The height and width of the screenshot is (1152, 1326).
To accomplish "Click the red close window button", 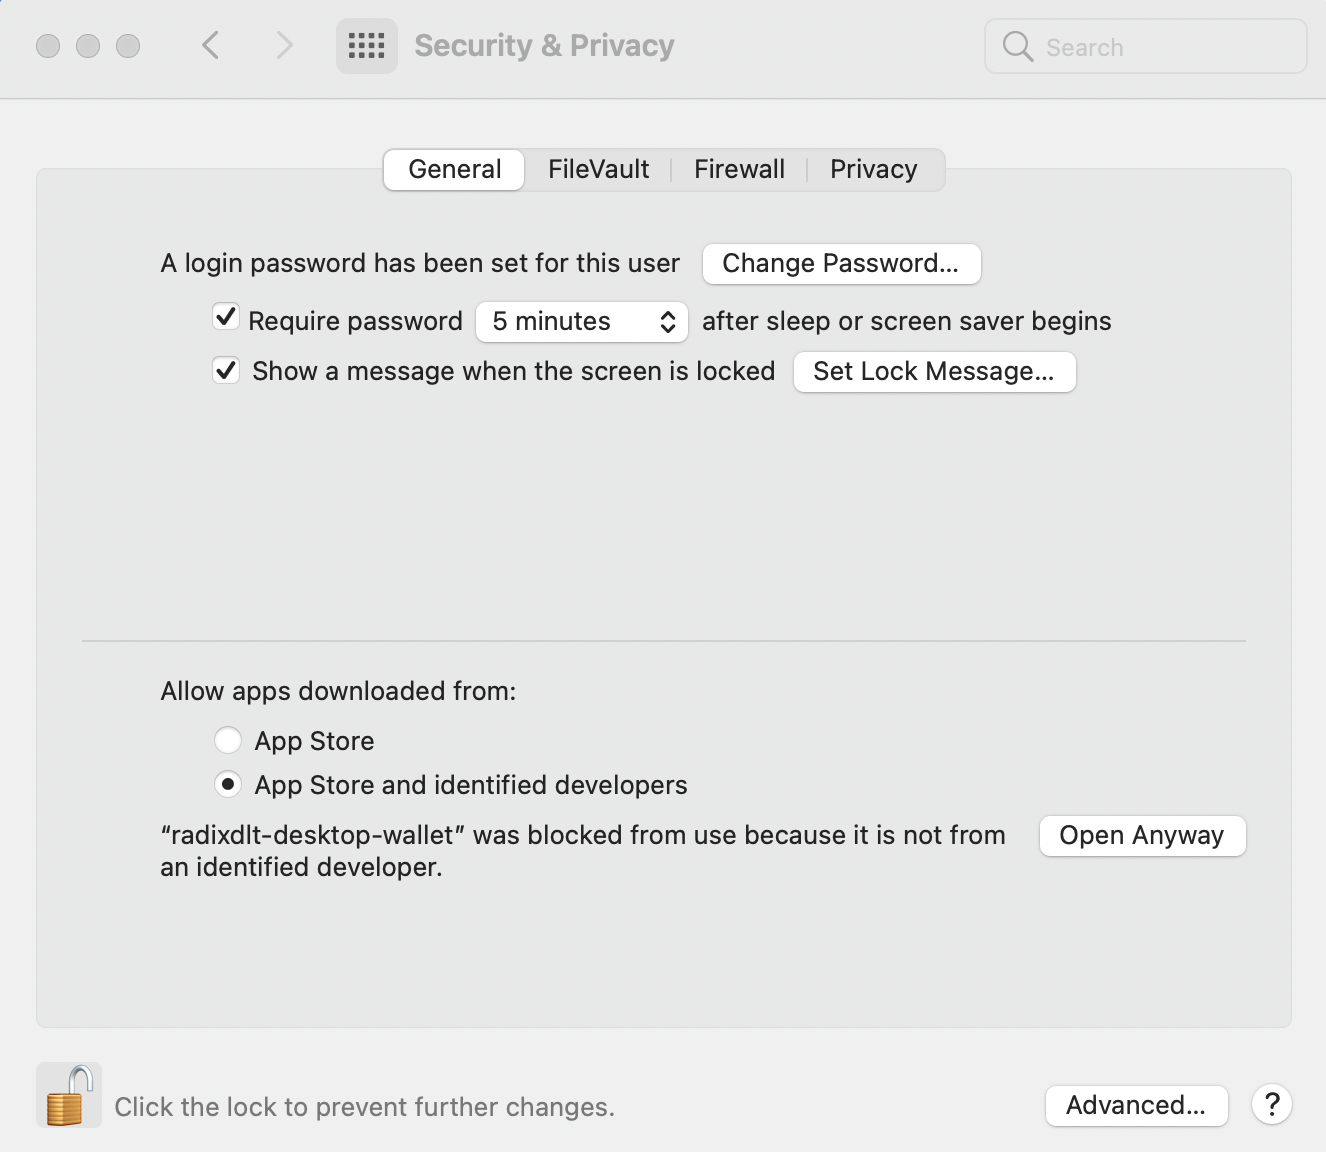I will coord(48,46).
